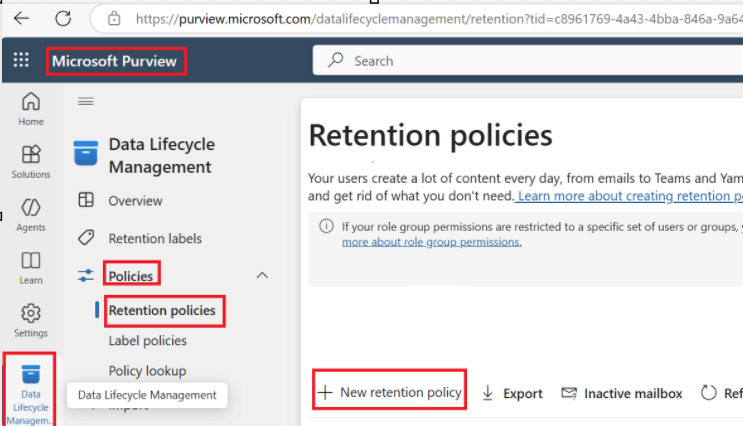Select Data Lifecycle Management rail icon
The image size is (743, 426).
[30, 393]
